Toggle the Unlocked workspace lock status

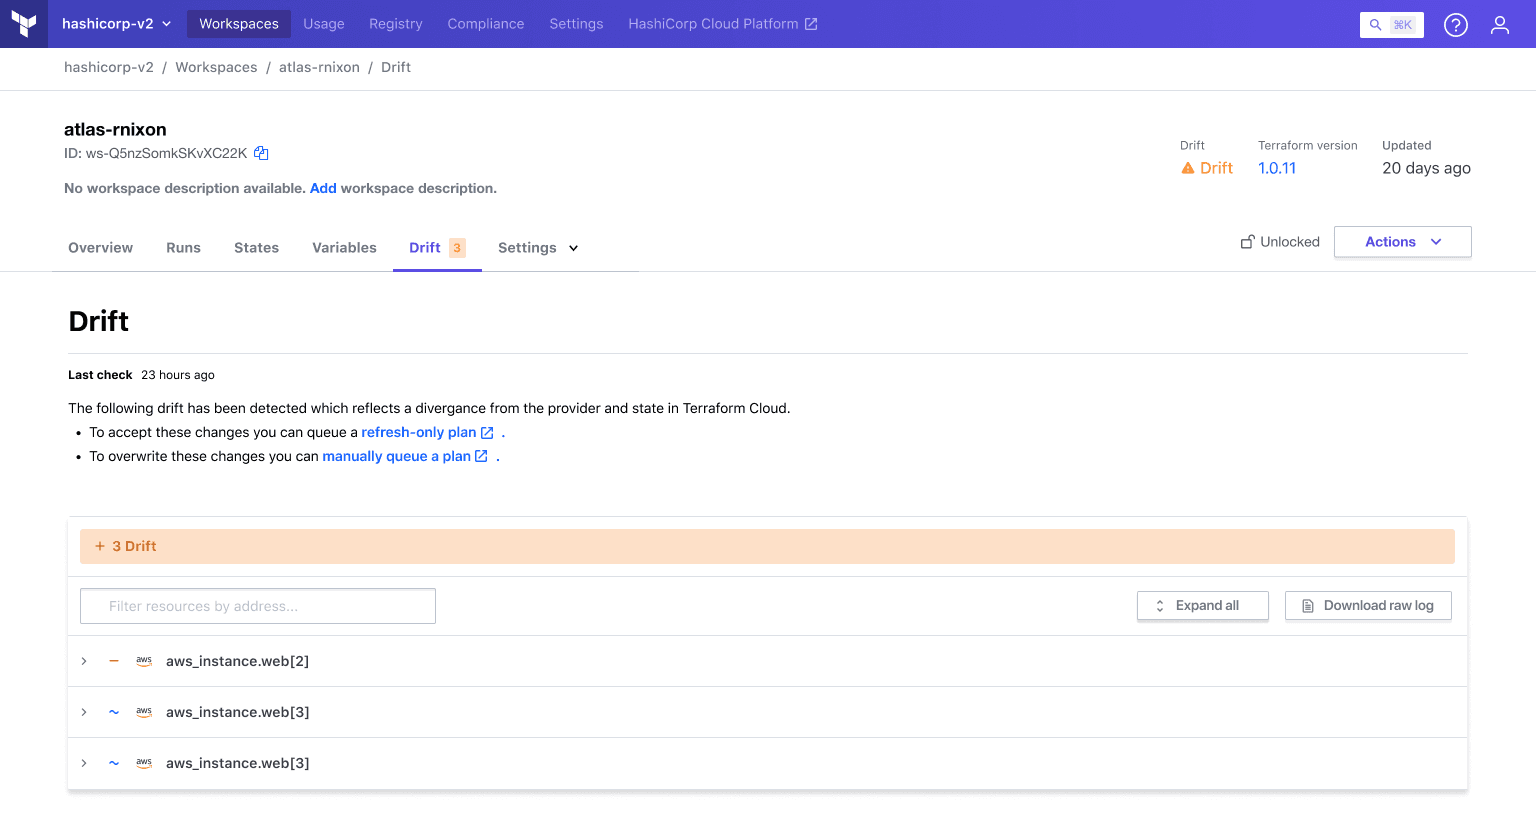1280,242
